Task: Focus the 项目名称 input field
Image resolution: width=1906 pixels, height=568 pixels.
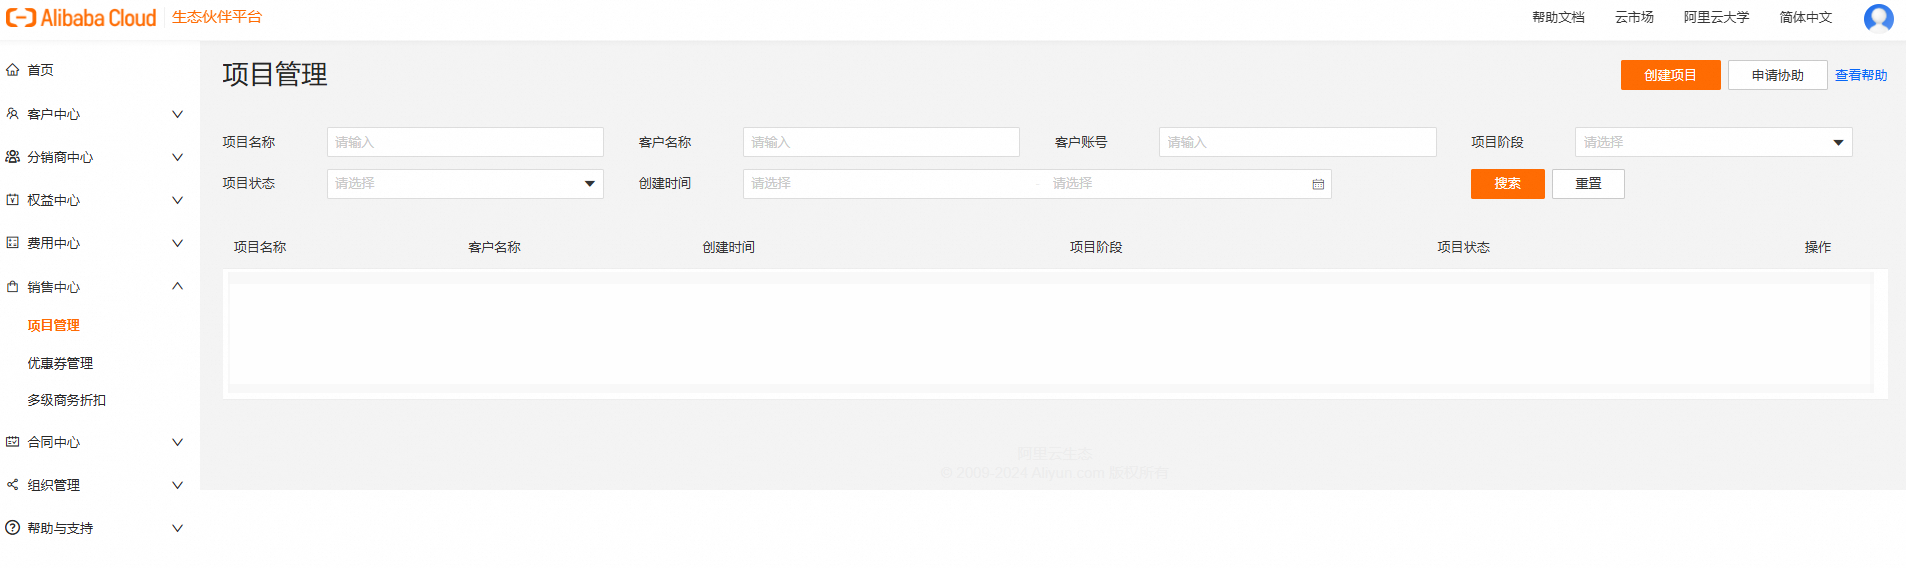Action: coord(465,142)
